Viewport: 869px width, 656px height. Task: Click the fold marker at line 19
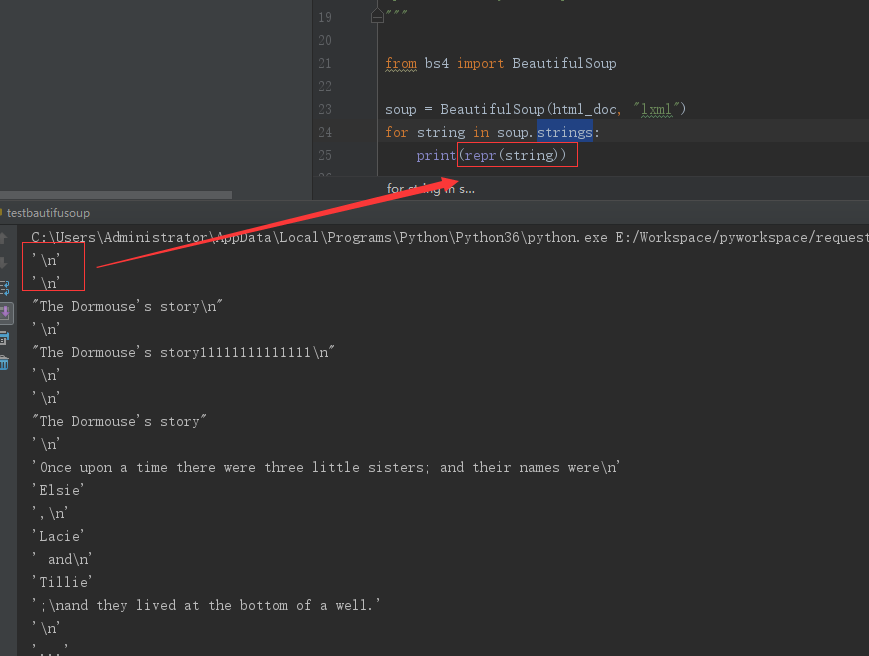[378, 16]
